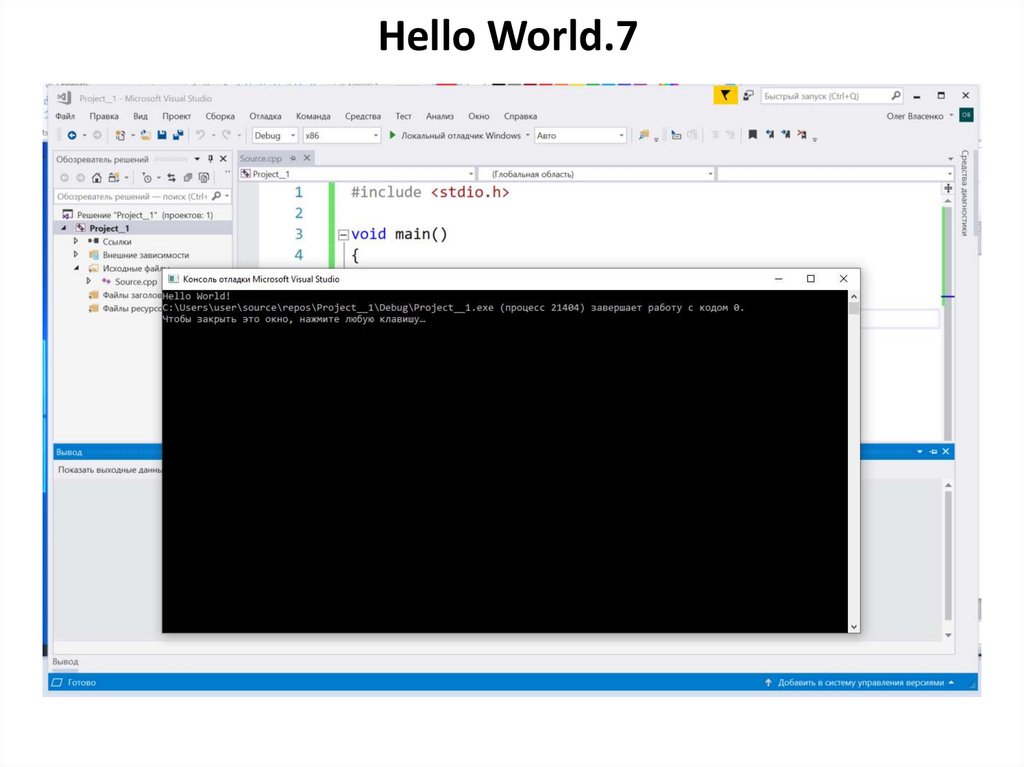Open the Сборка menu

point(220,116)
